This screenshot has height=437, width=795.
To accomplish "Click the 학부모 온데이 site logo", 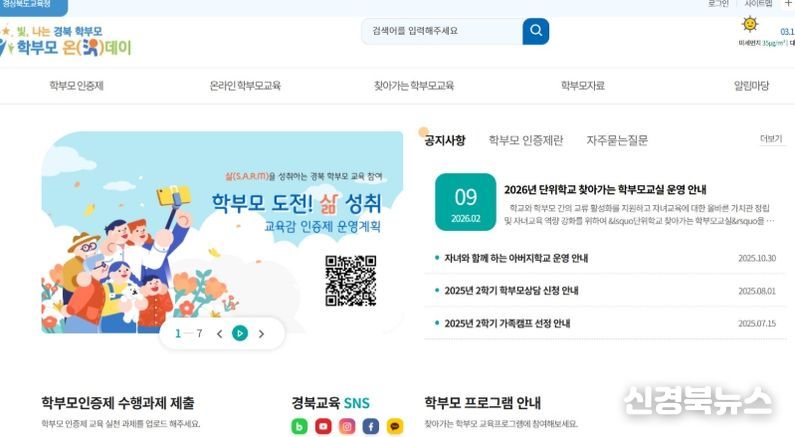I will coord(66,41).
